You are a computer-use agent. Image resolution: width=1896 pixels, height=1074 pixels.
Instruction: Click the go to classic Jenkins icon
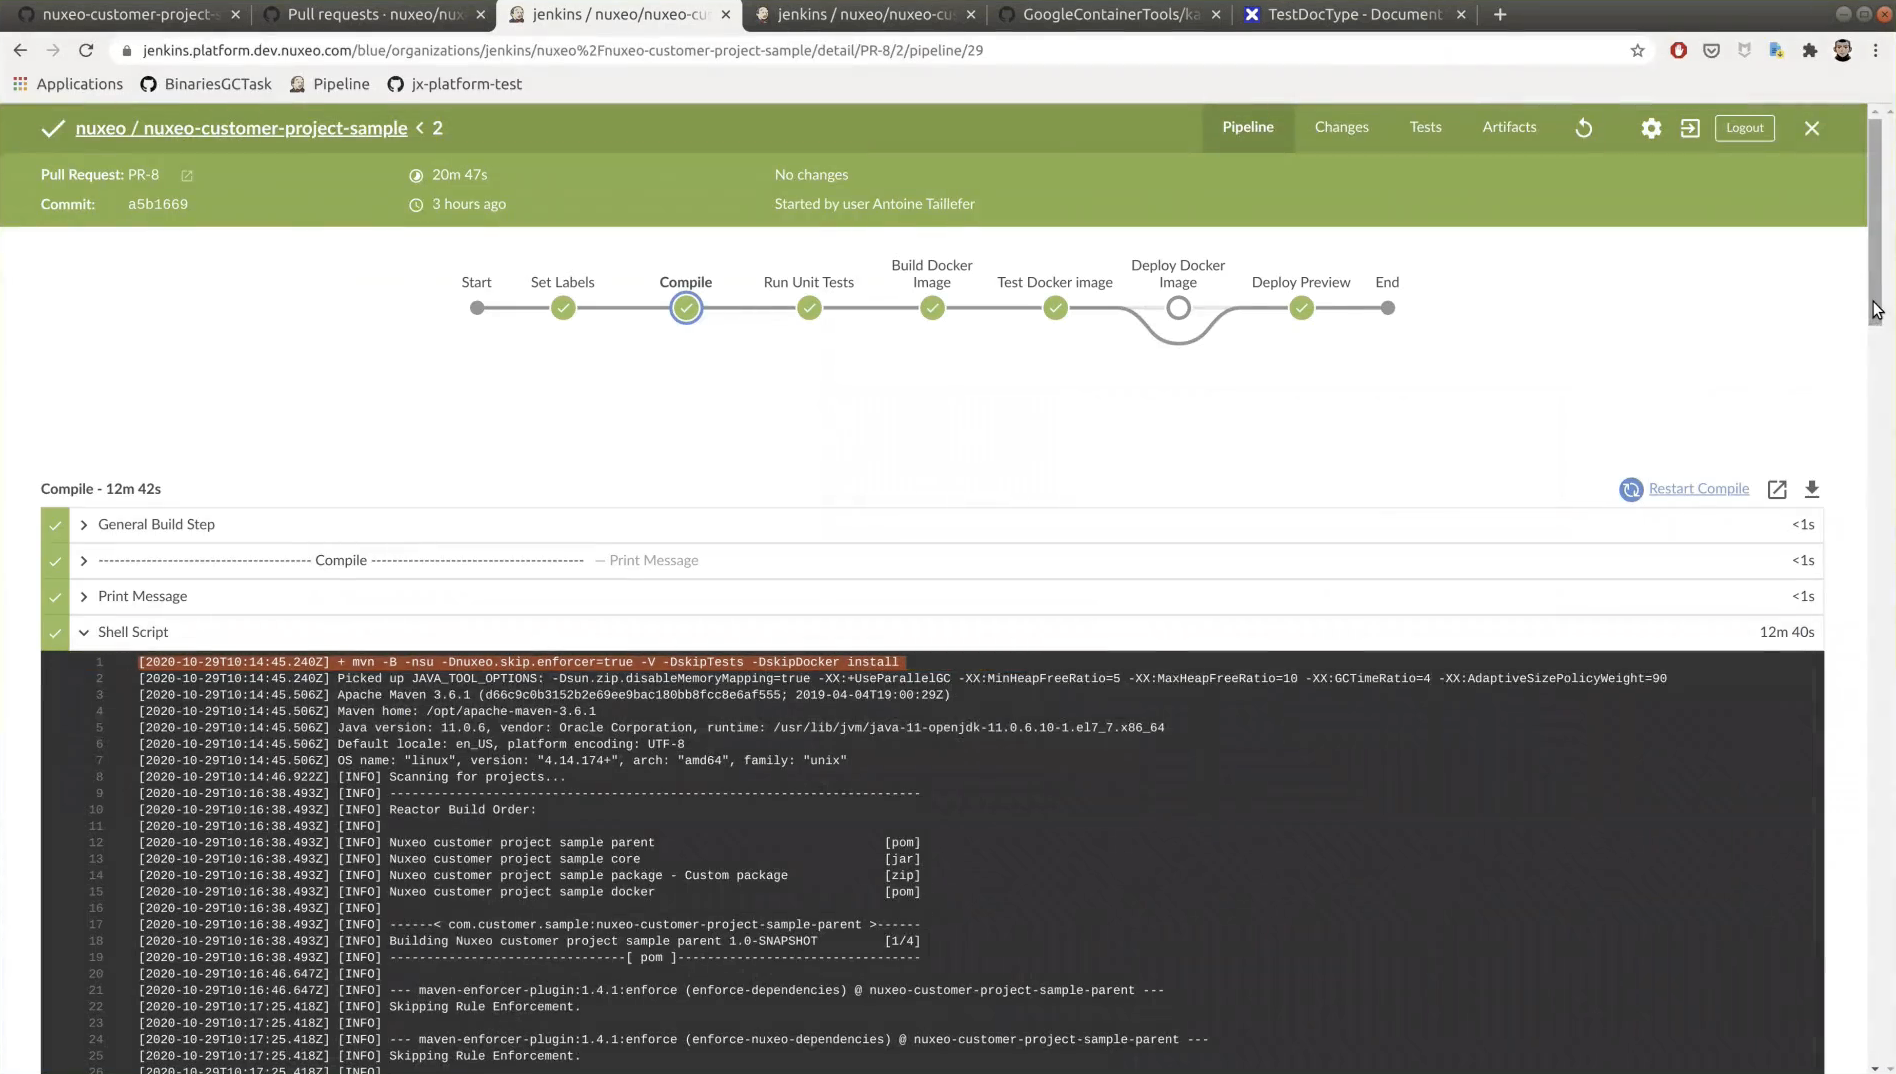point(1690,128)
